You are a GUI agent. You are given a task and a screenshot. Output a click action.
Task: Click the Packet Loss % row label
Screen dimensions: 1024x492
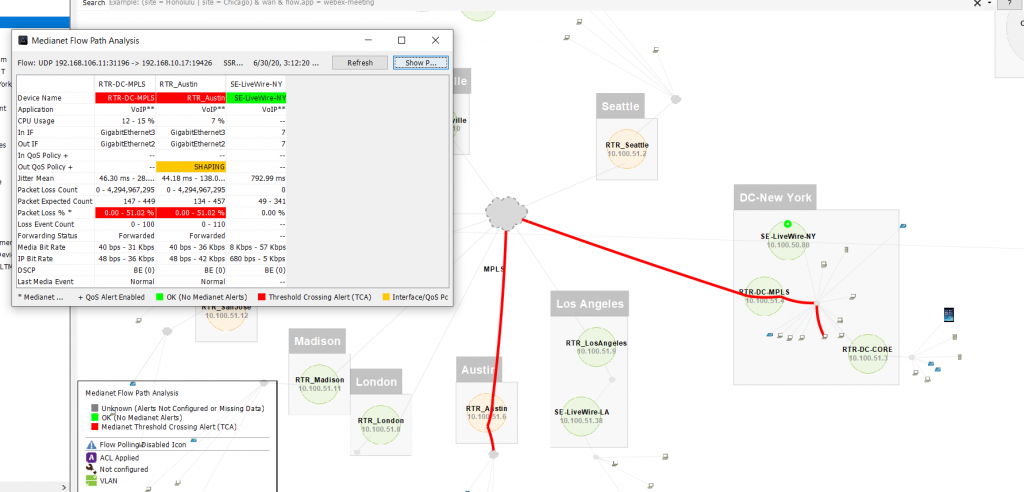point(44,213)
